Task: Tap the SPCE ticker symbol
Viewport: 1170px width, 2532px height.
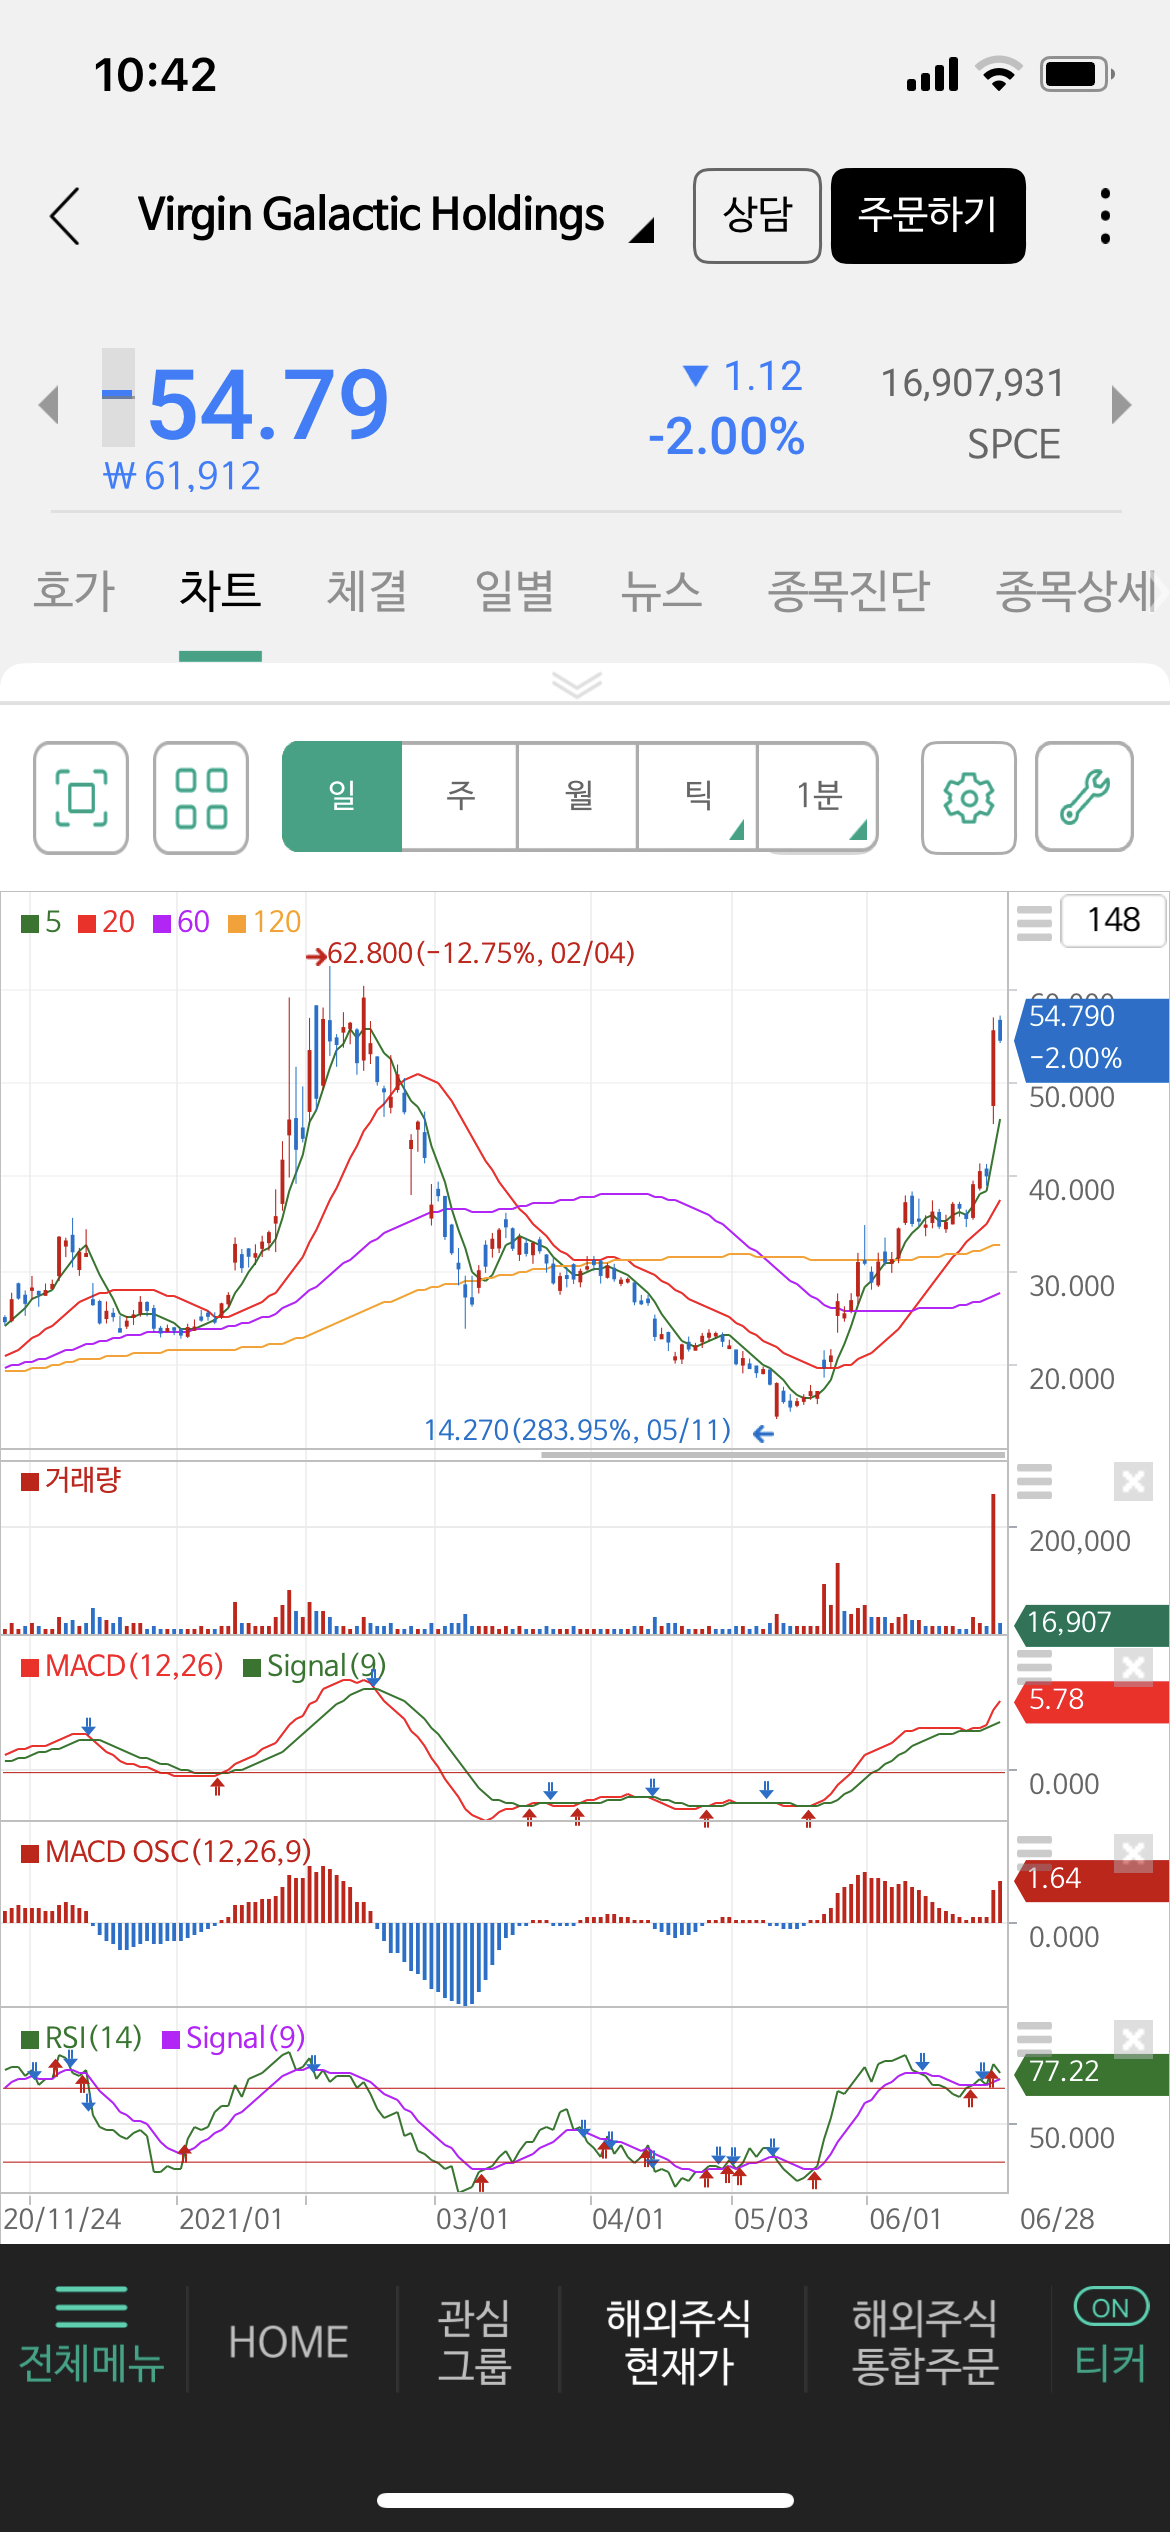Action: [x=1013, y=444]
